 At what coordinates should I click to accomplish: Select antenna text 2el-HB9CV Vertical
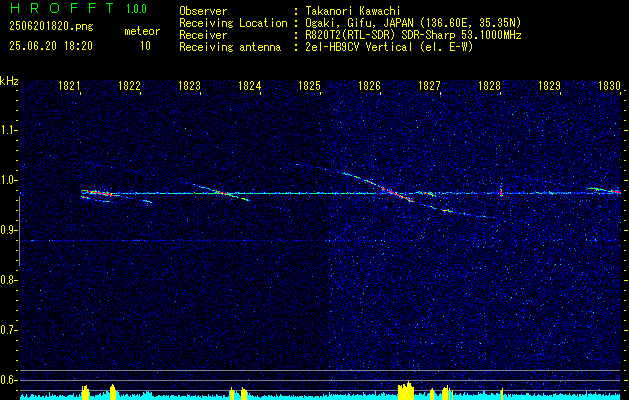coord(359,47)
